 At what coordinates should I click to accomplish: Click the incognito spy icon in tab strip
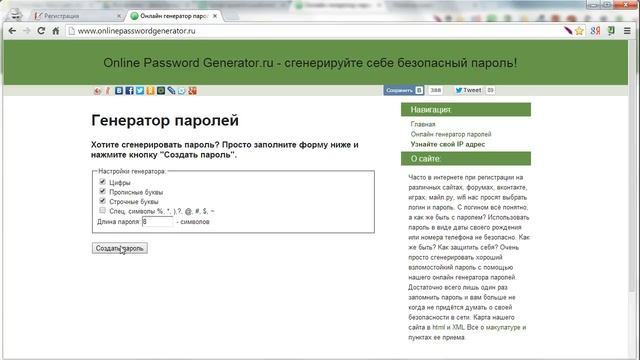pyautogui.click(x=16, y=15)
